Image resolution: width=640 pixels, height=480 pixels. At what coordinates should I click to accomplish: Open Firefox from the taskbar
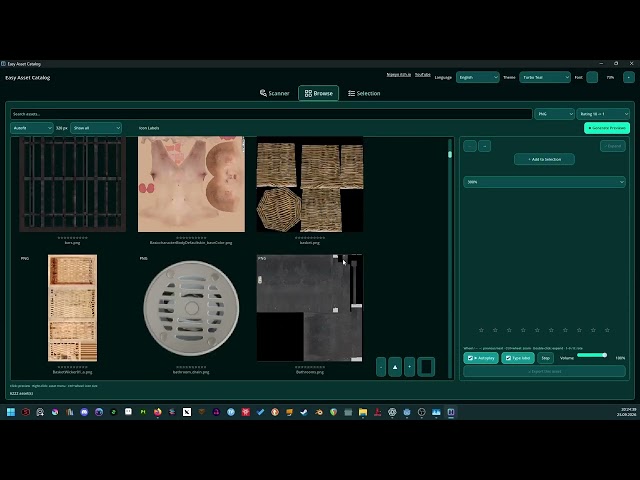(158, 412)
